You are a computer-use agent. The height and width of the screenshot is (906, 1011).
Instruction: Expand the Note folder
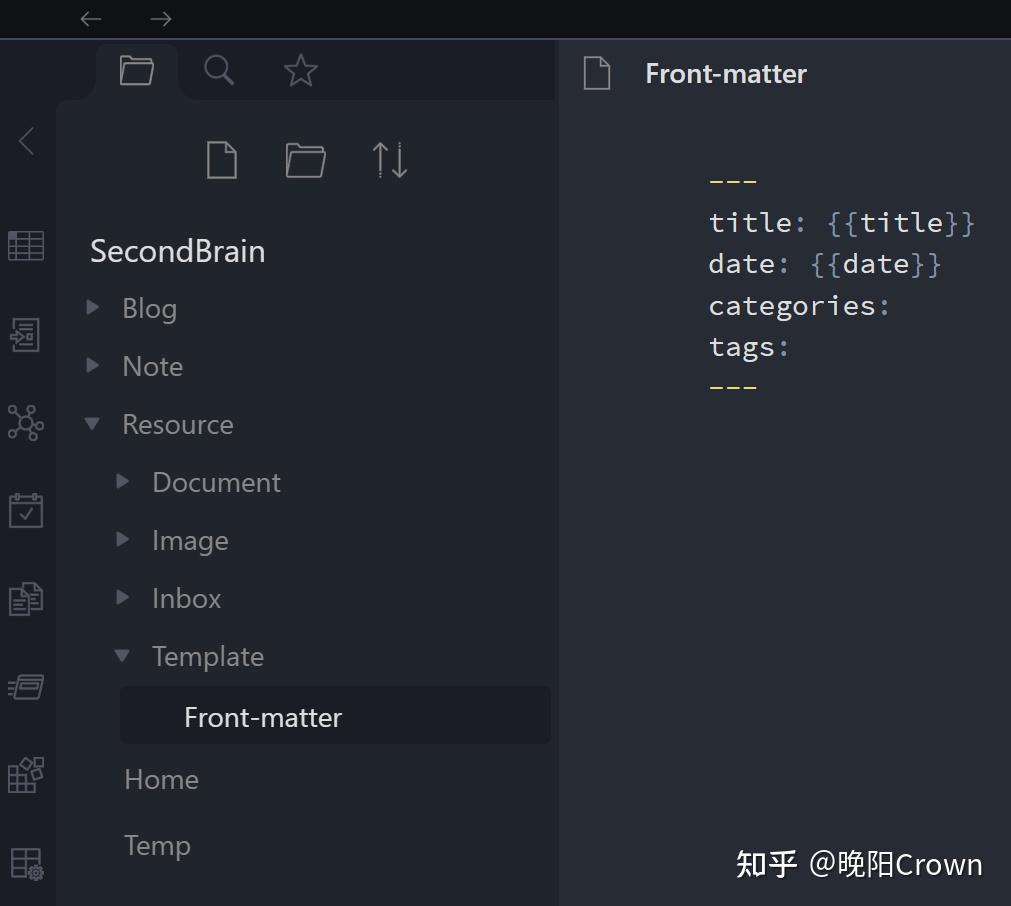[93, 366]
